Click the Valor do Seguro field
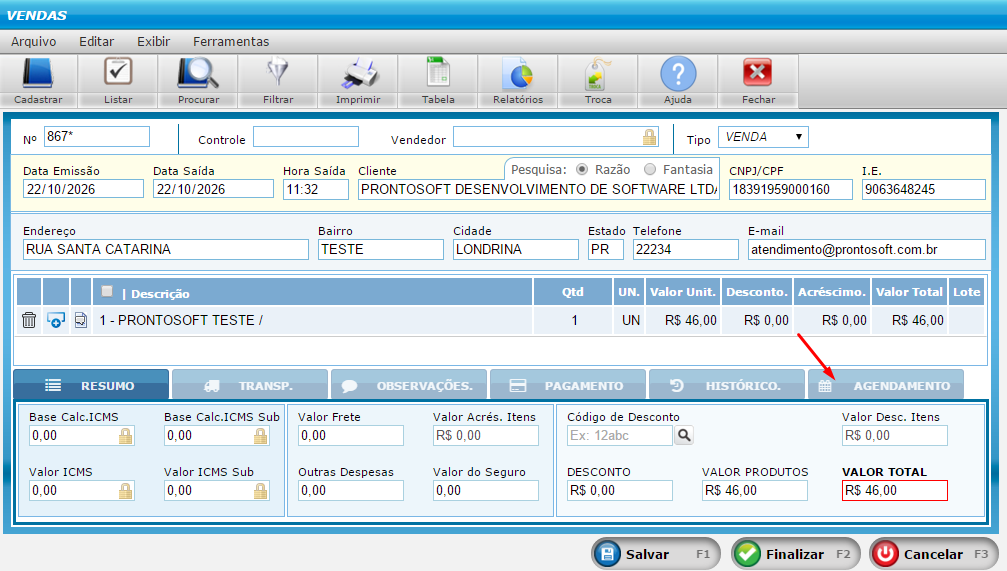This screenshot has width=1007, height=571. tap(486, 491)
